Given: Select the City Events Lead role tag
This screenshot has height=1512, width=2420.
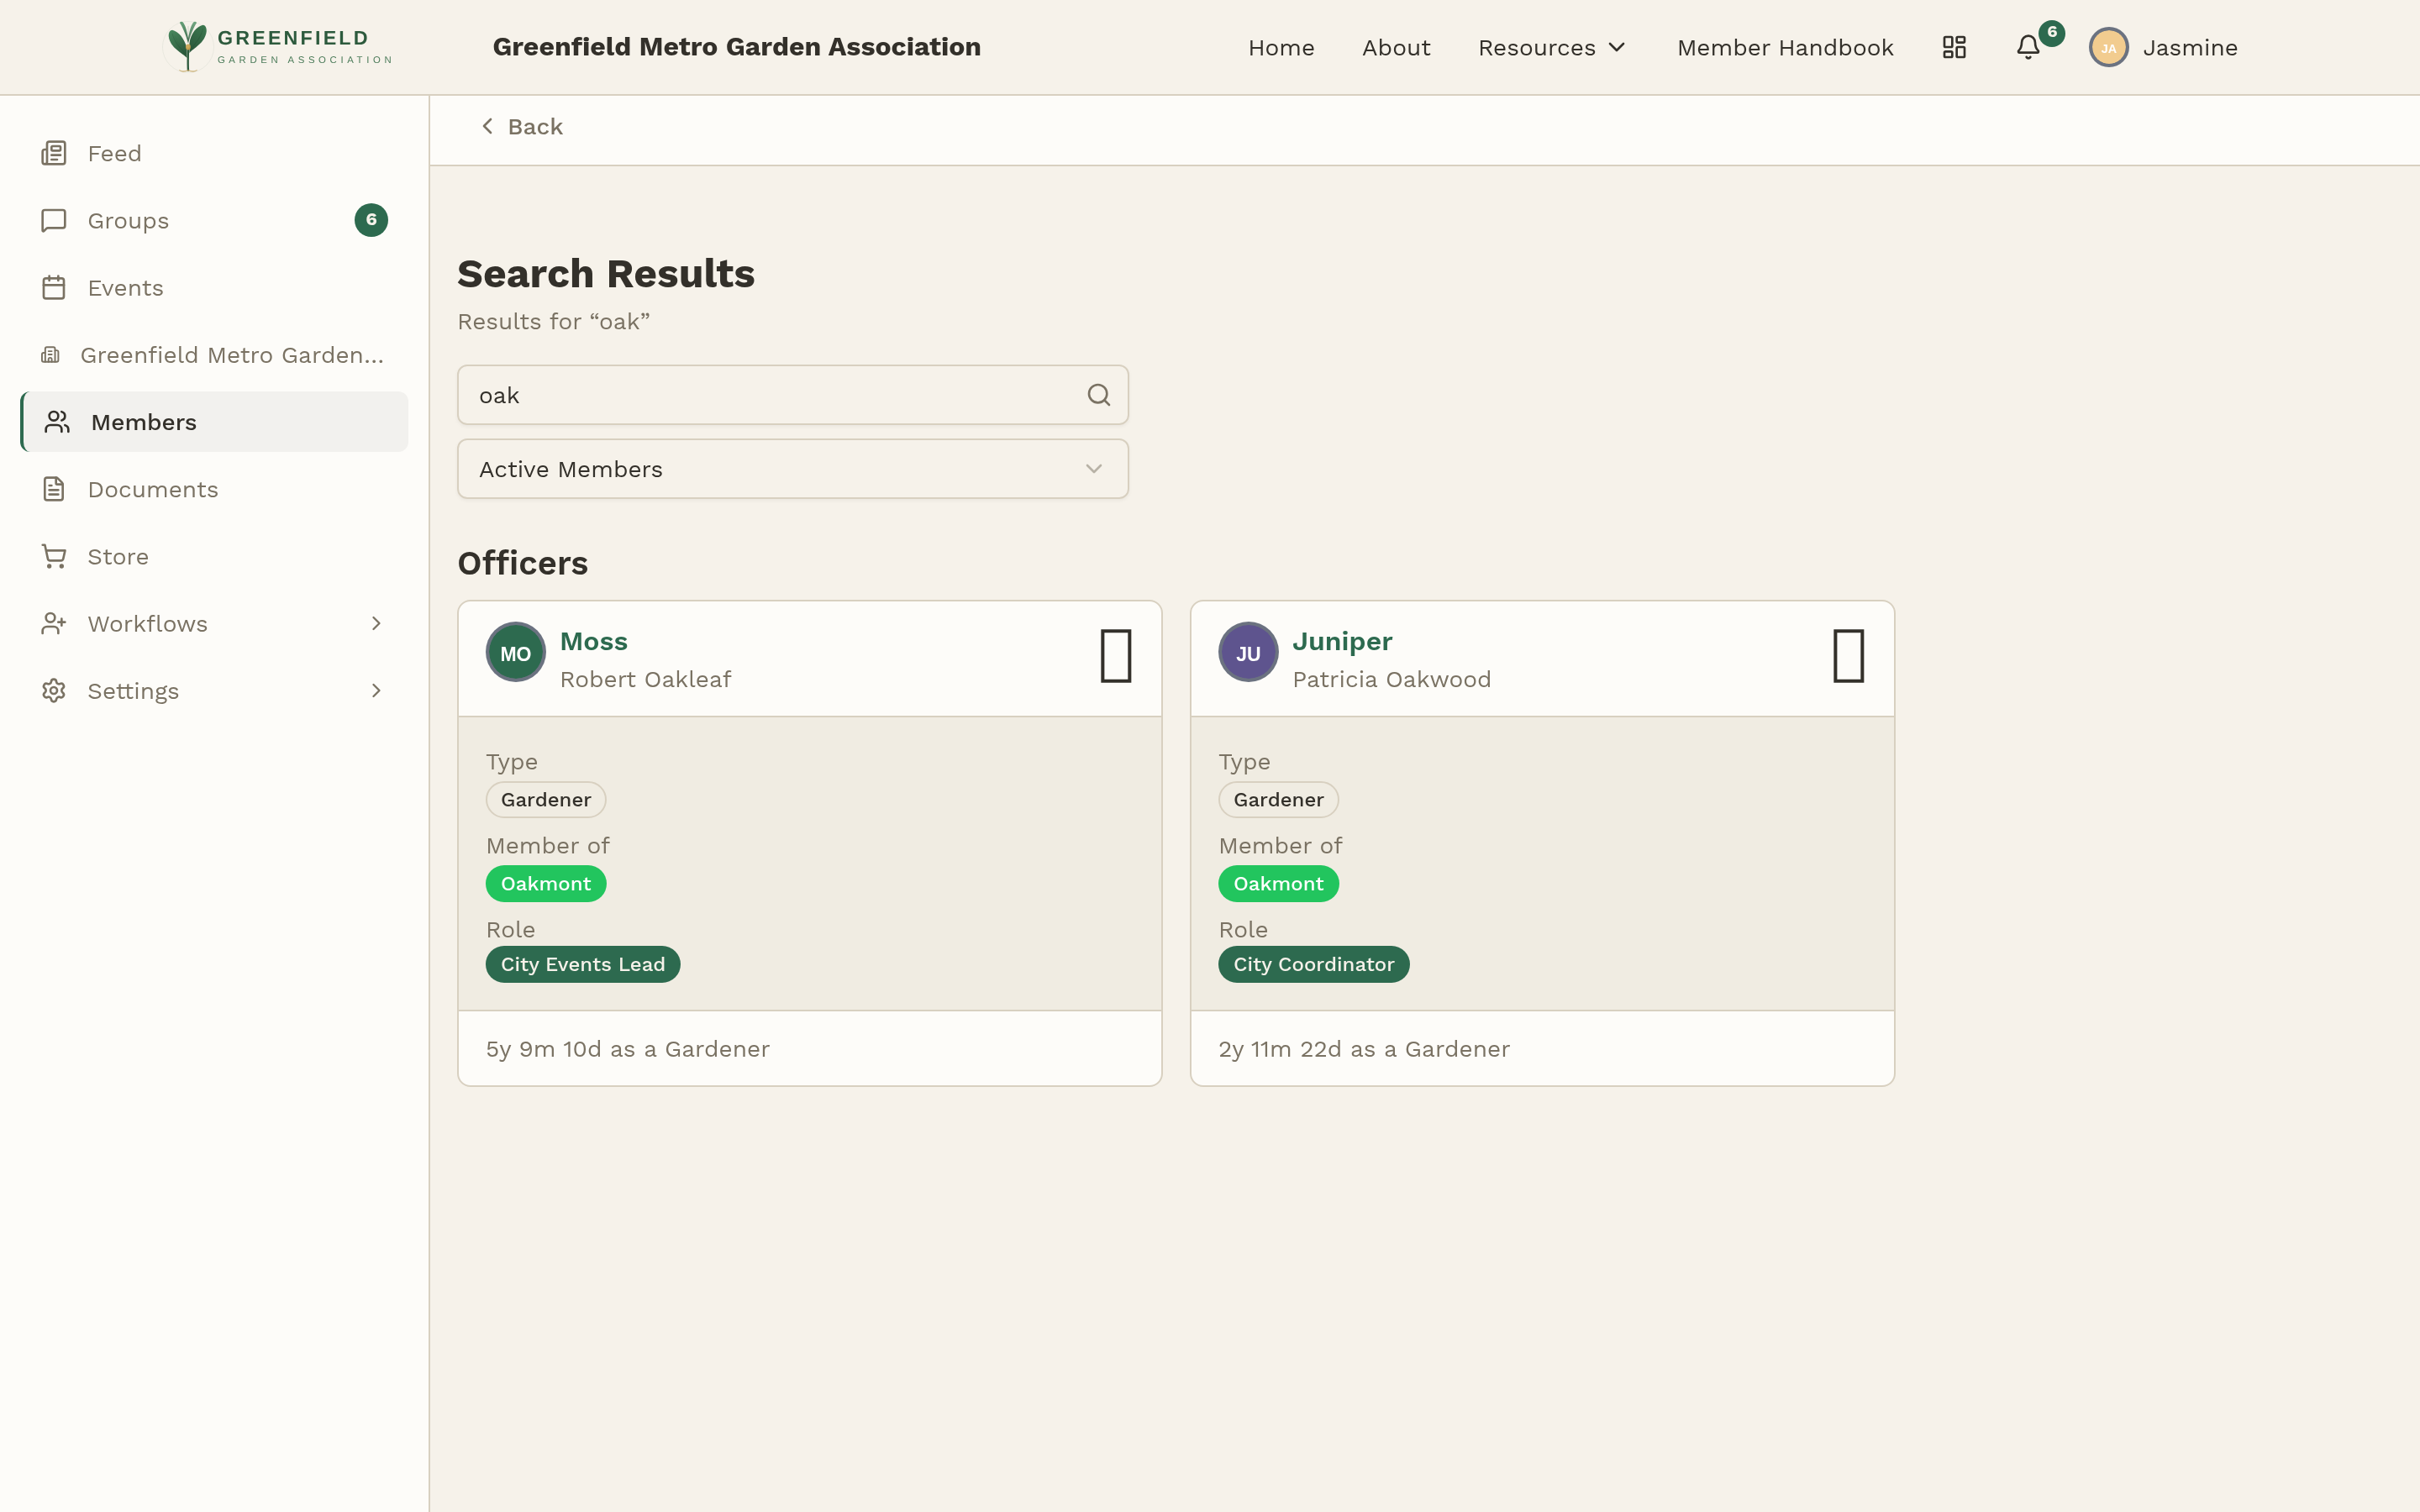Looking at the screenshot, I should coord(582,963).
